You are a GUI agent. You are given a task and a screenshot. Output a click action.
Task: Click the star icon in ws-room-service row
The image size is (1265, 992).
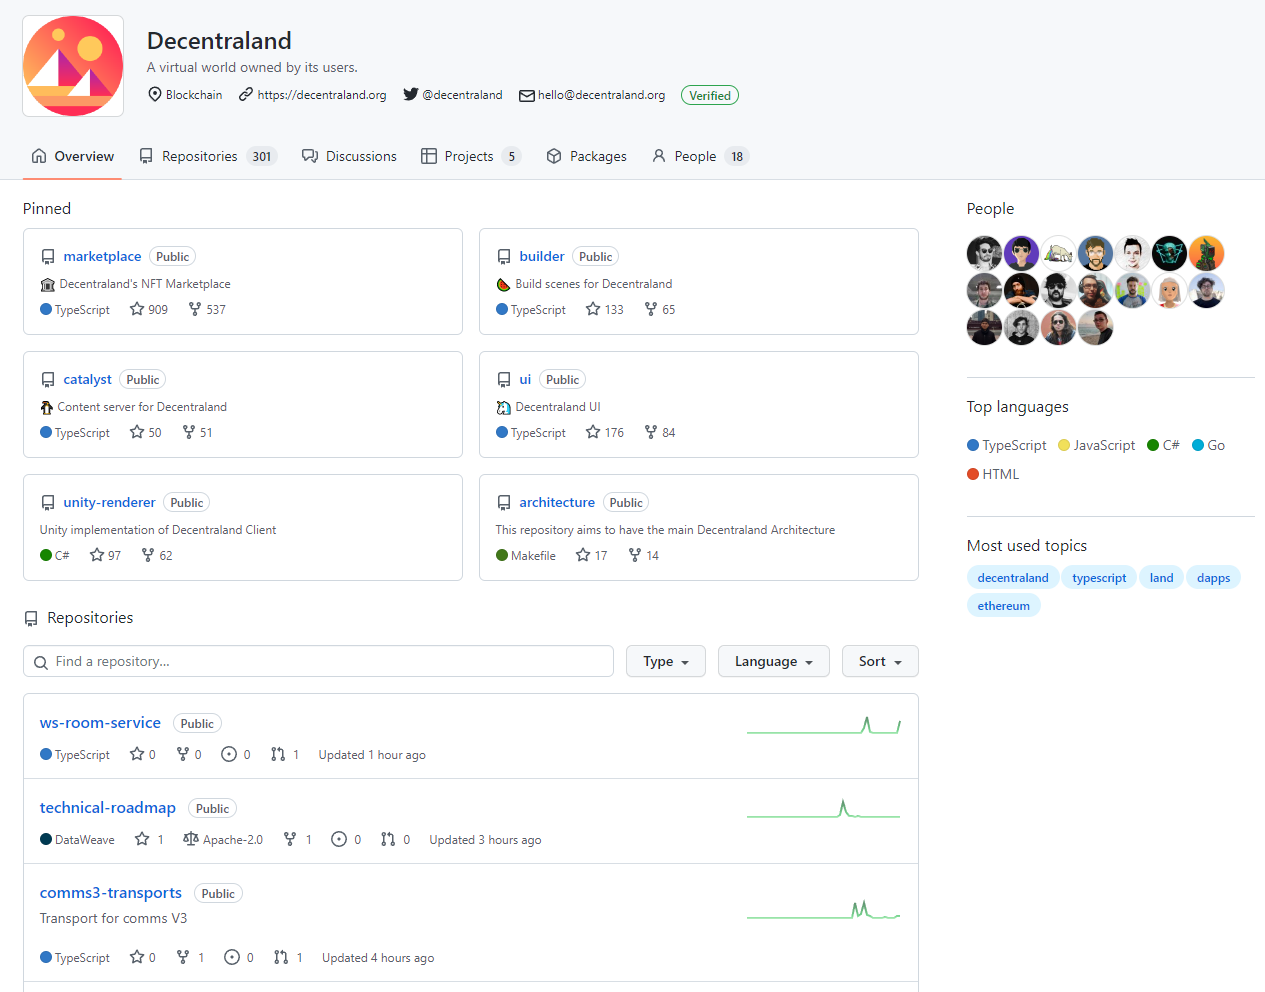[137, 754]
